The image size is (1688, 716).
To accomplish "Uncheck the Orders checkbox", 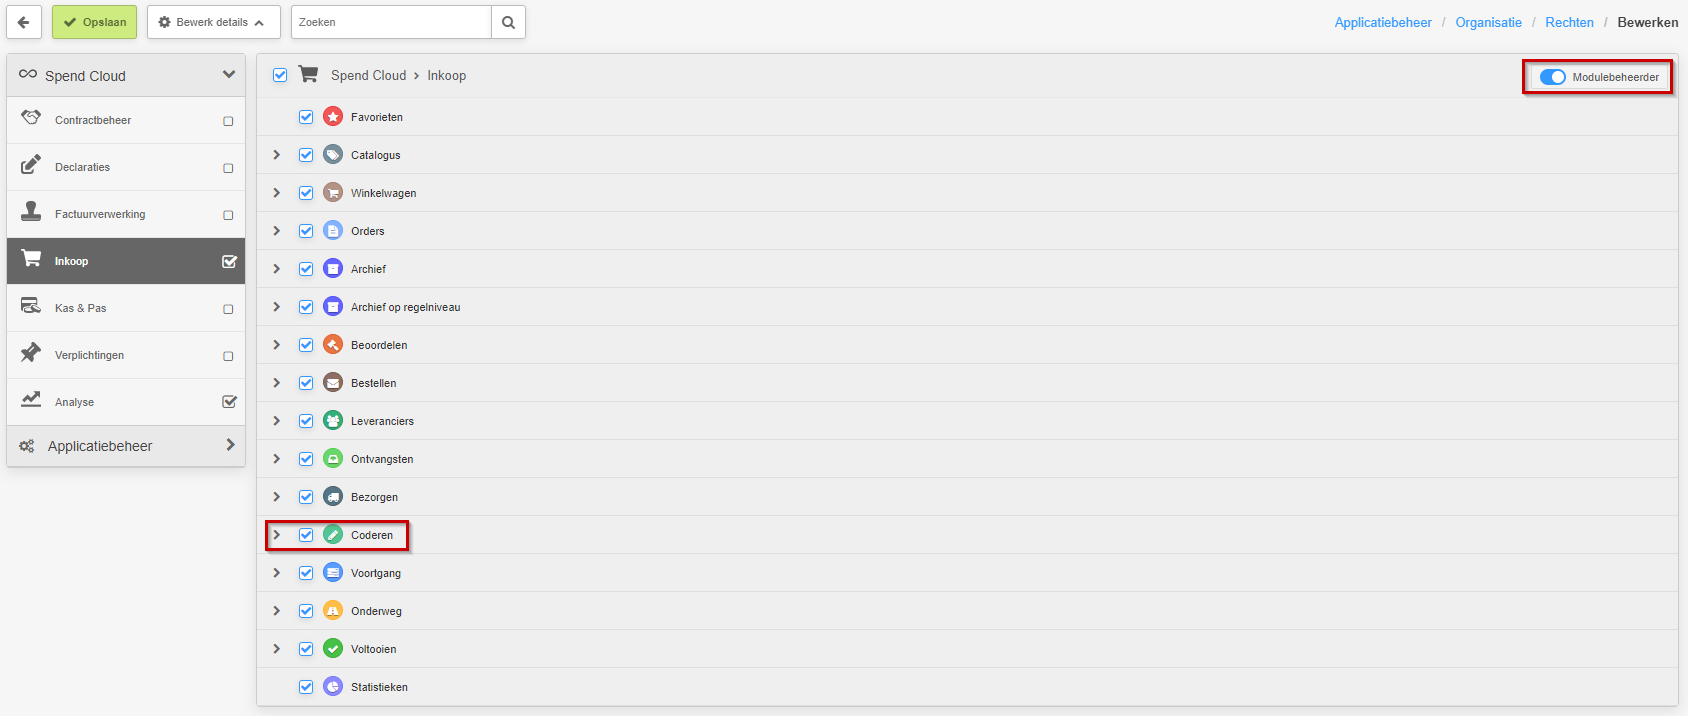I will 306,231.
